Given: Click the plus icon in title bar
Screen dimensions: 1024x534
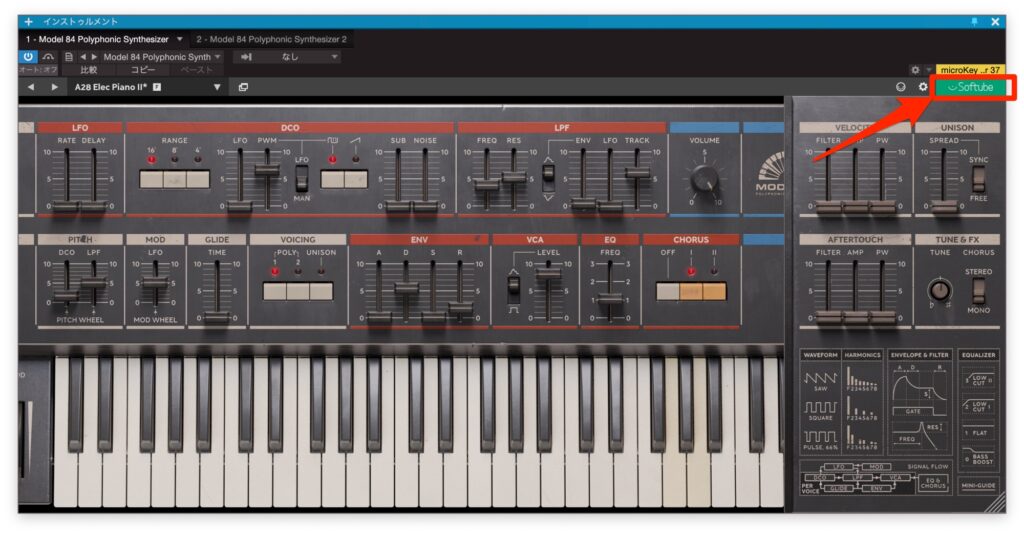Looking at the screenshot, I should pyautogui.click(x=28, y=21).
